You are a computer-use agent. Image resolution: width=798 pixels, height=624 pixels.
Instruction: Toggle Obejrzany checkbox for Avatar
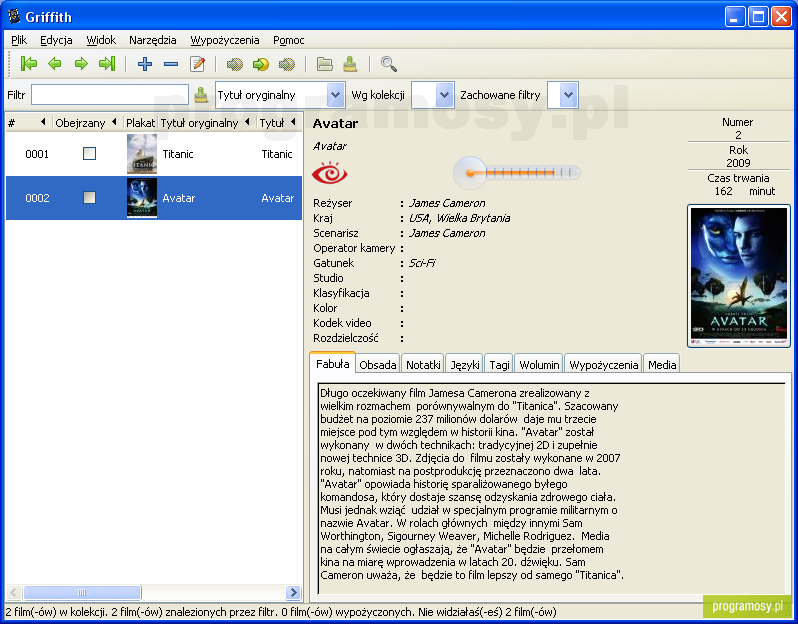(90, 197)
